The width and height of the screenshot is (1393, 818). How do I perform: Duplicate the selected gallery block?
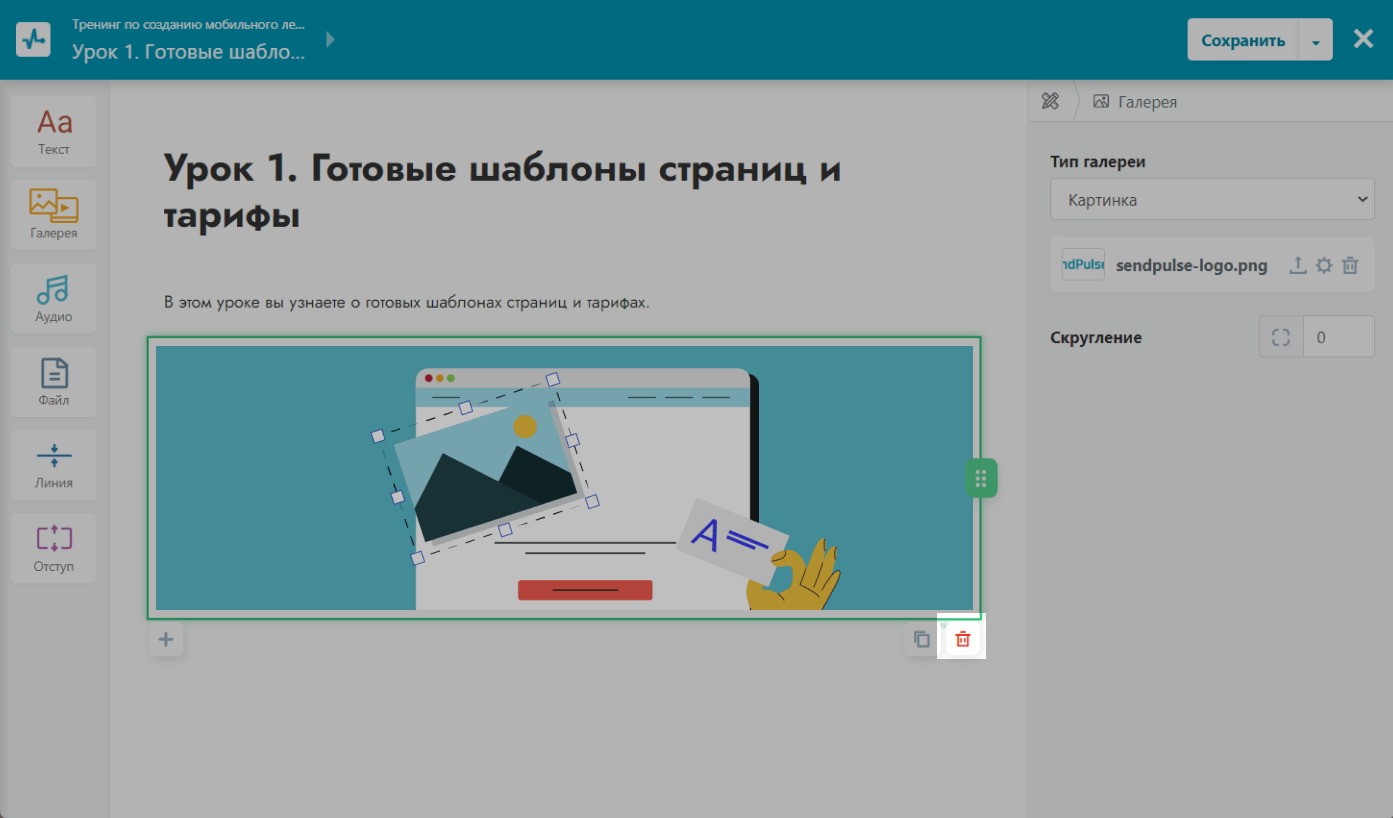pos(922,639)
